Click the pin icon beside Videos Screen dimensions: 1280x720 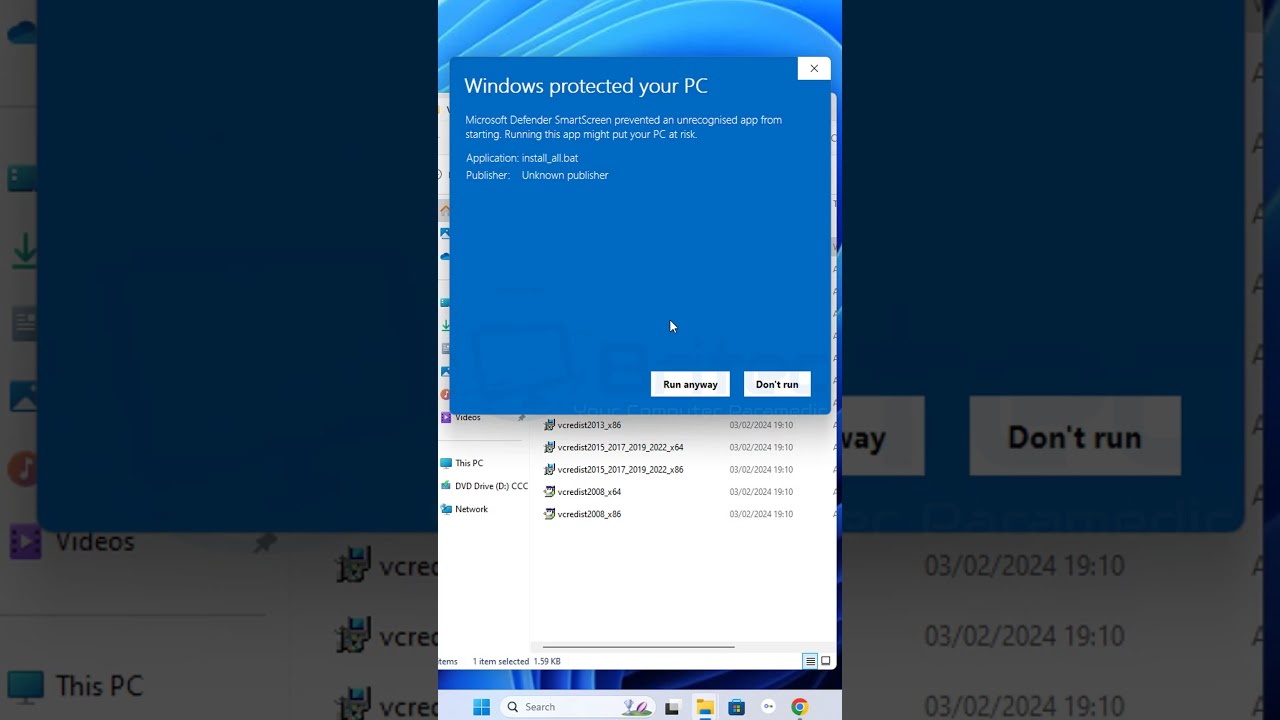pos(521,418)
